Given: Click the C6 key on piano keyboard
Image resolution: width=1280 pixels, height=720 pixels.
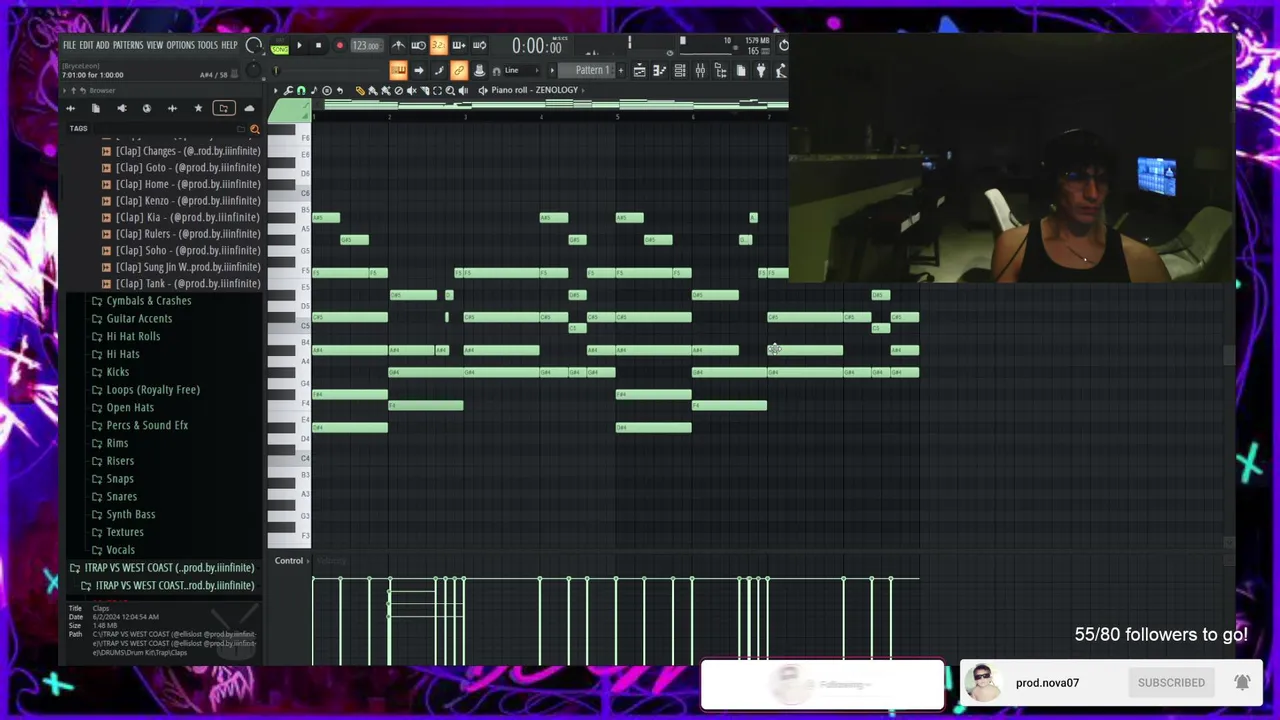Looking at the screenshot, I should tap(290, 192).
